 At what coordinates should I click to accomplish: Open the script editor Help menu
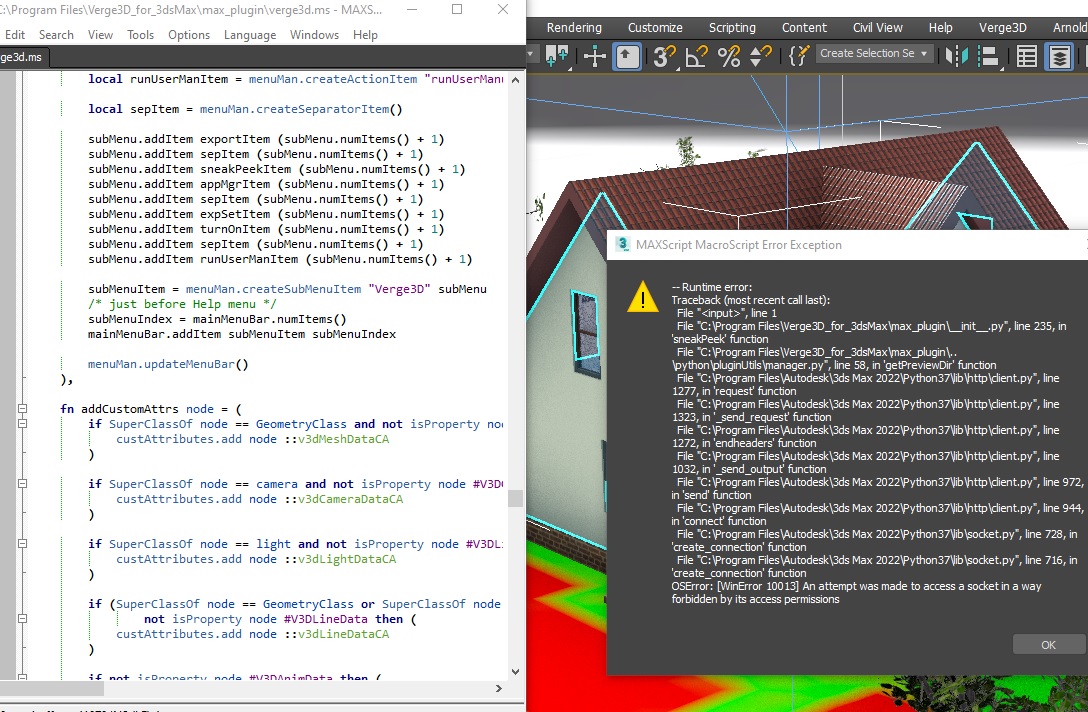tap(365, 35)
